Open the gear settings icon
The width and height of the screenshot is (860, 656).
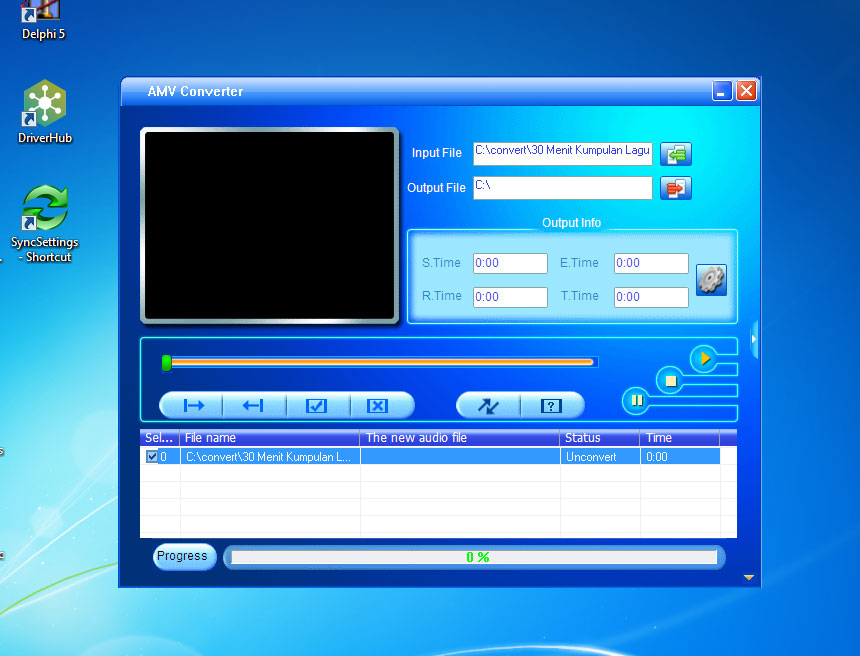click(x=711, y=279)
